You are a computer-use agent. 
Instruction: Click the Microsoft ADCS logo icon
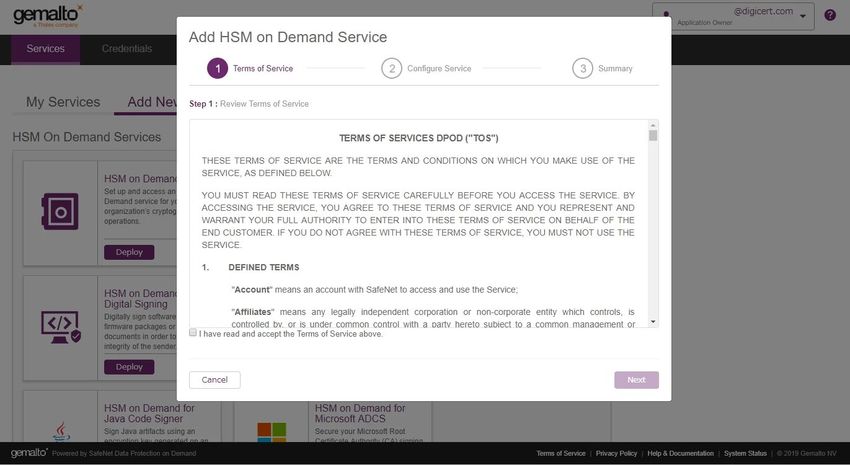coord(272,432)
